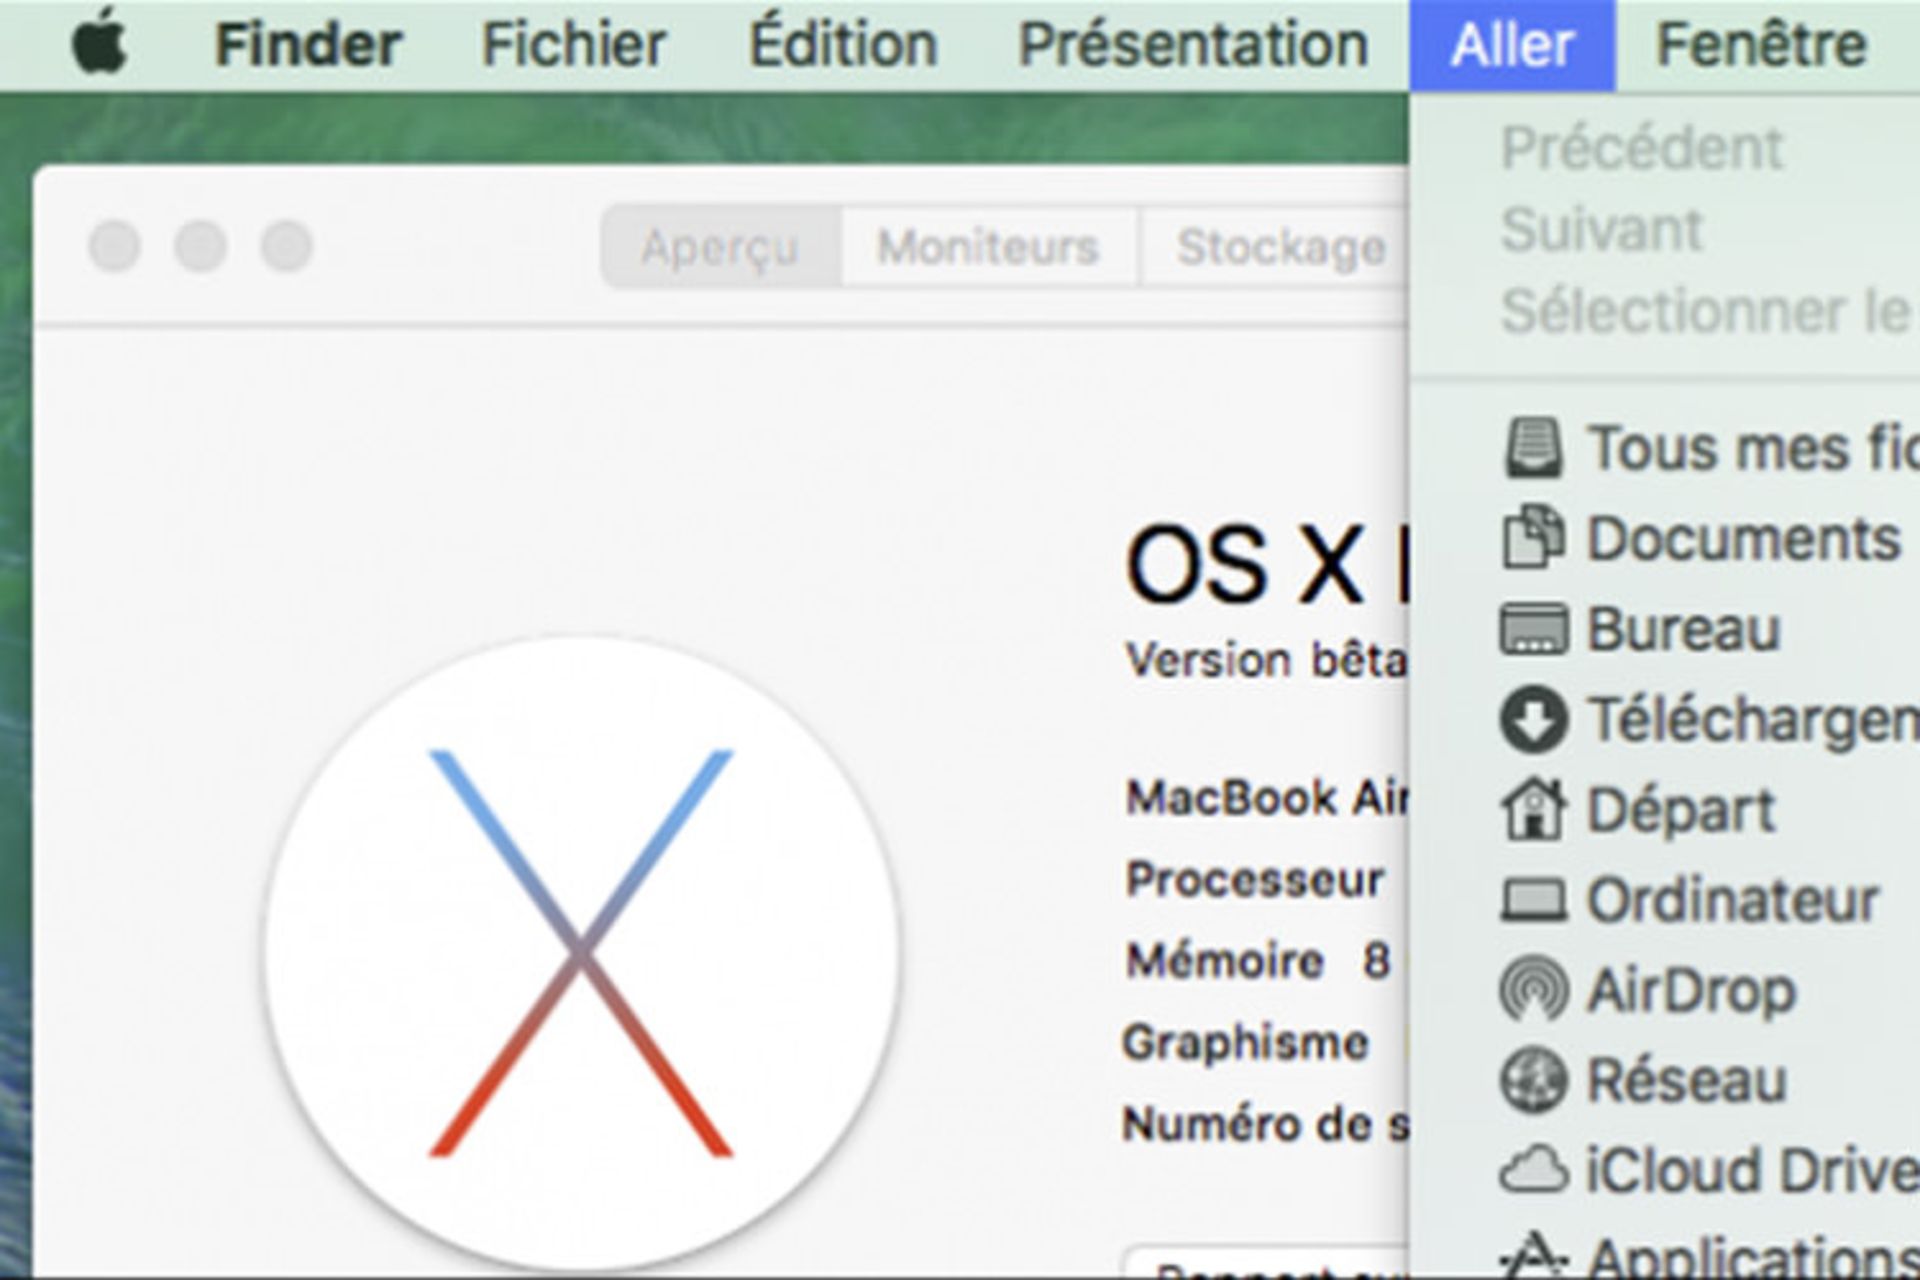1920x1280 pixels.
Task: Close the open Aller menu
Action: point(1512,45)
